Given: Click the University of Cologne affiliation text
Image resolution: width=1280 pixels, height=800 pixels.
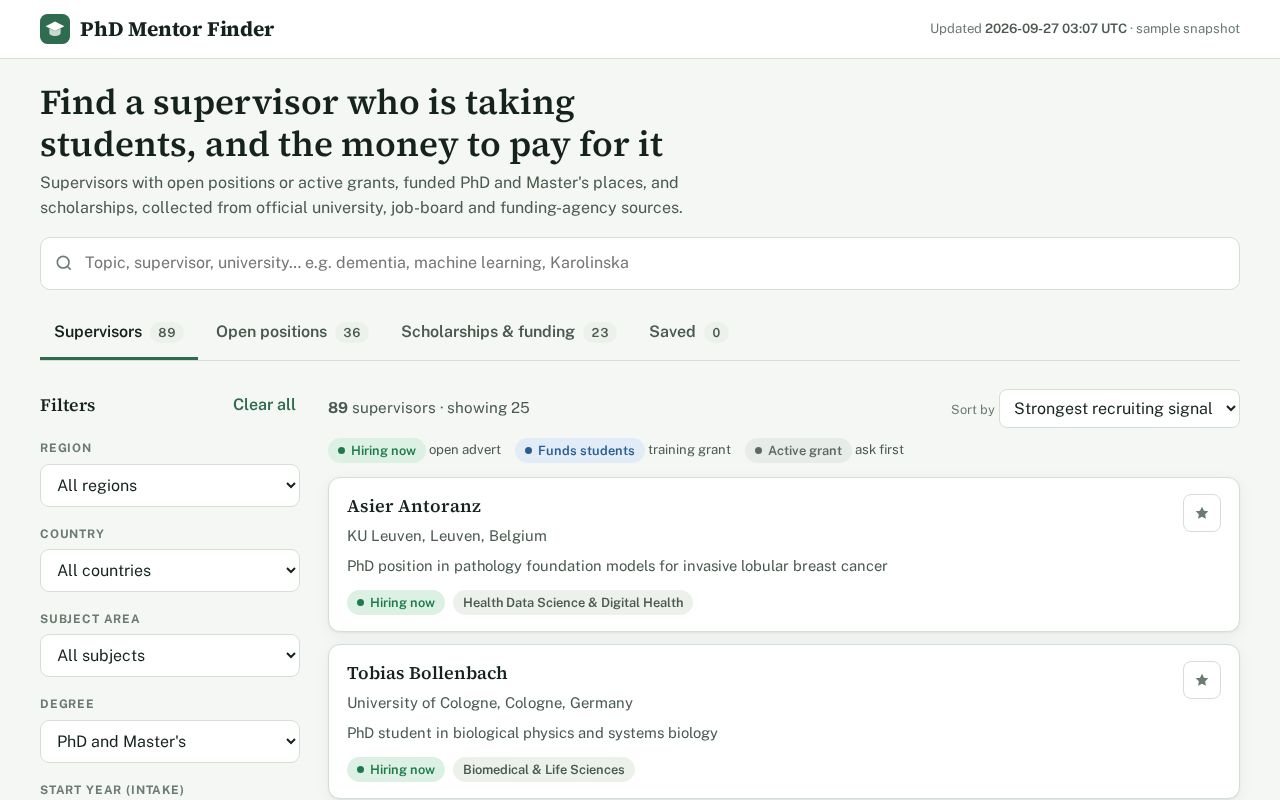Looking at the screenshot, I should (x=490, y=703).
